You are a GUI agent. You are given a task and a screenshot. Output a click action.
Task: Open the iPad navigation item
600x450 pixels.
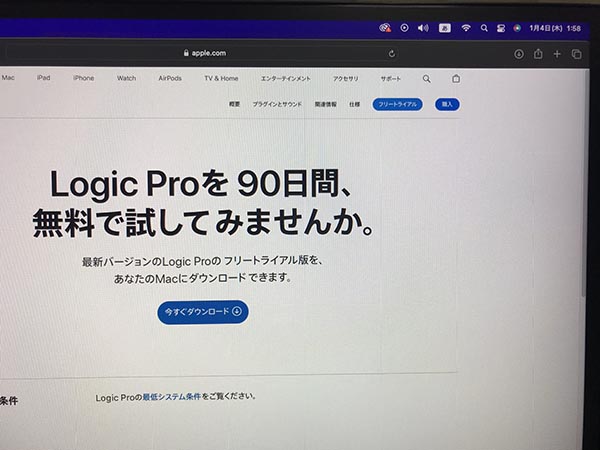44,78
